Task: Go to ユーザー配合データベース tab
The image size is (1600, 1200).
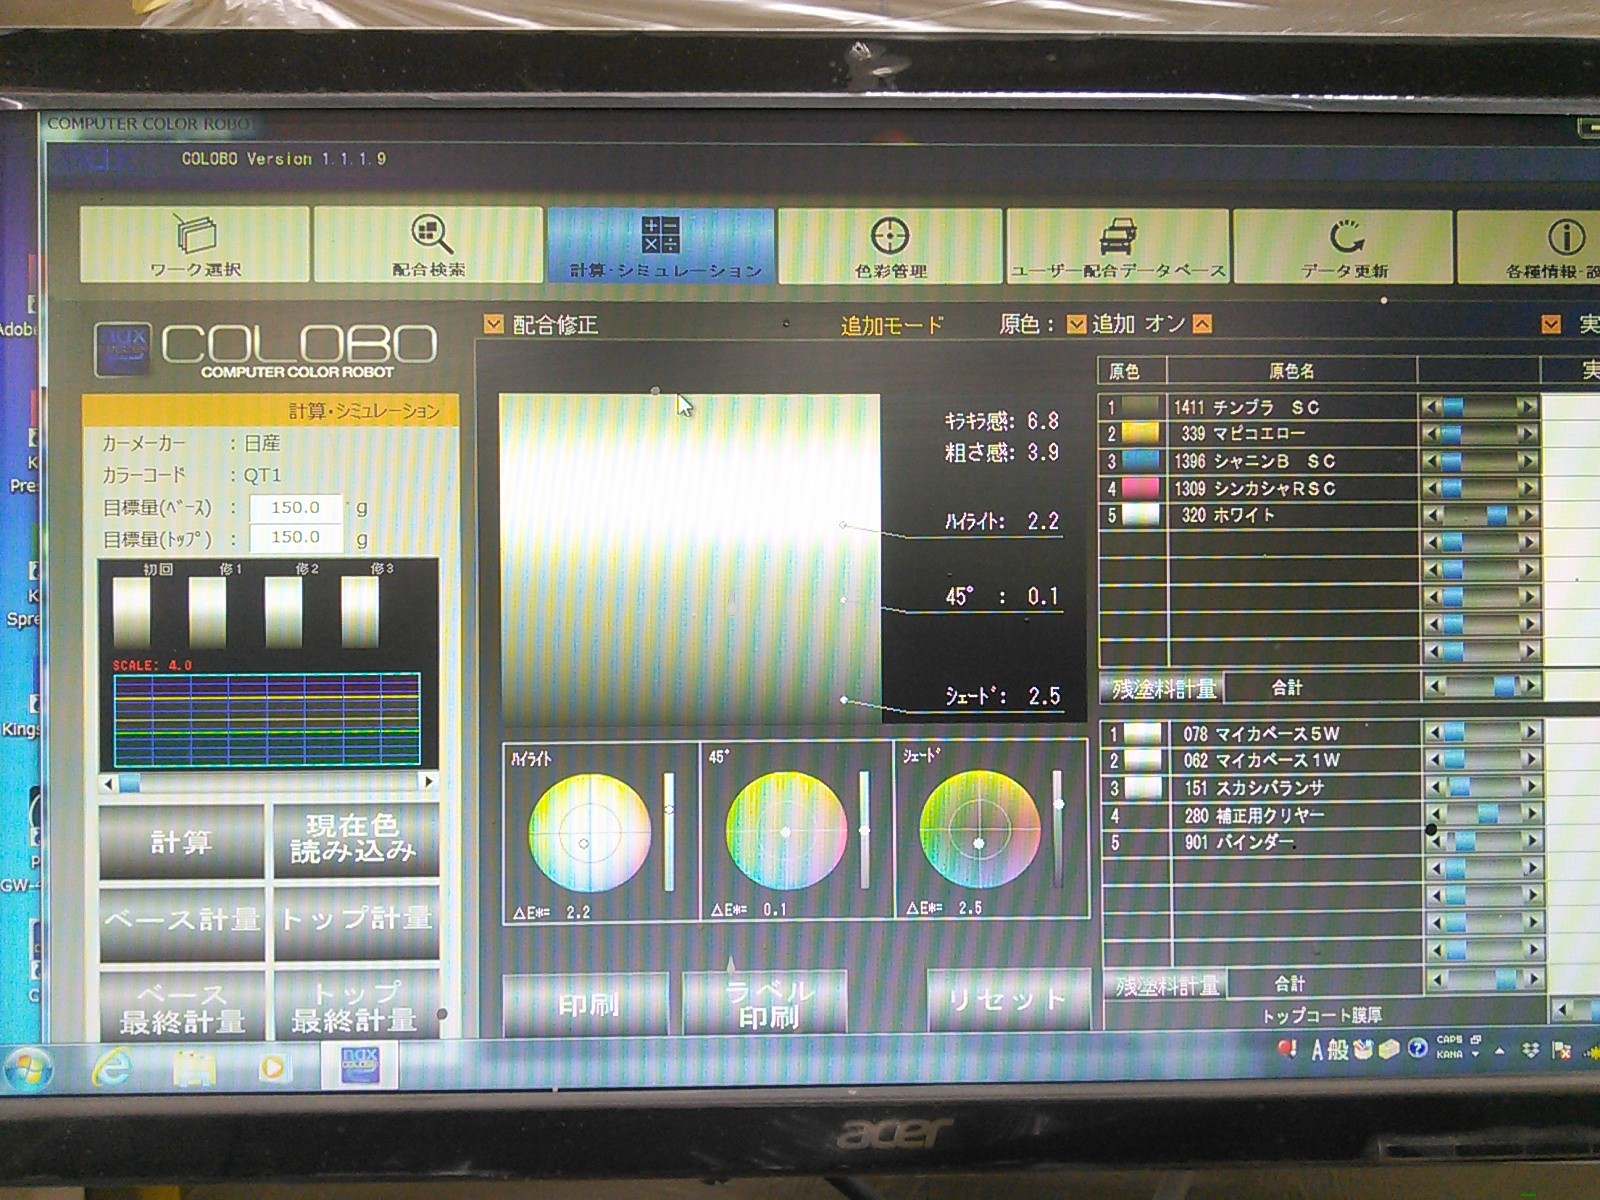Action: 1117,247
